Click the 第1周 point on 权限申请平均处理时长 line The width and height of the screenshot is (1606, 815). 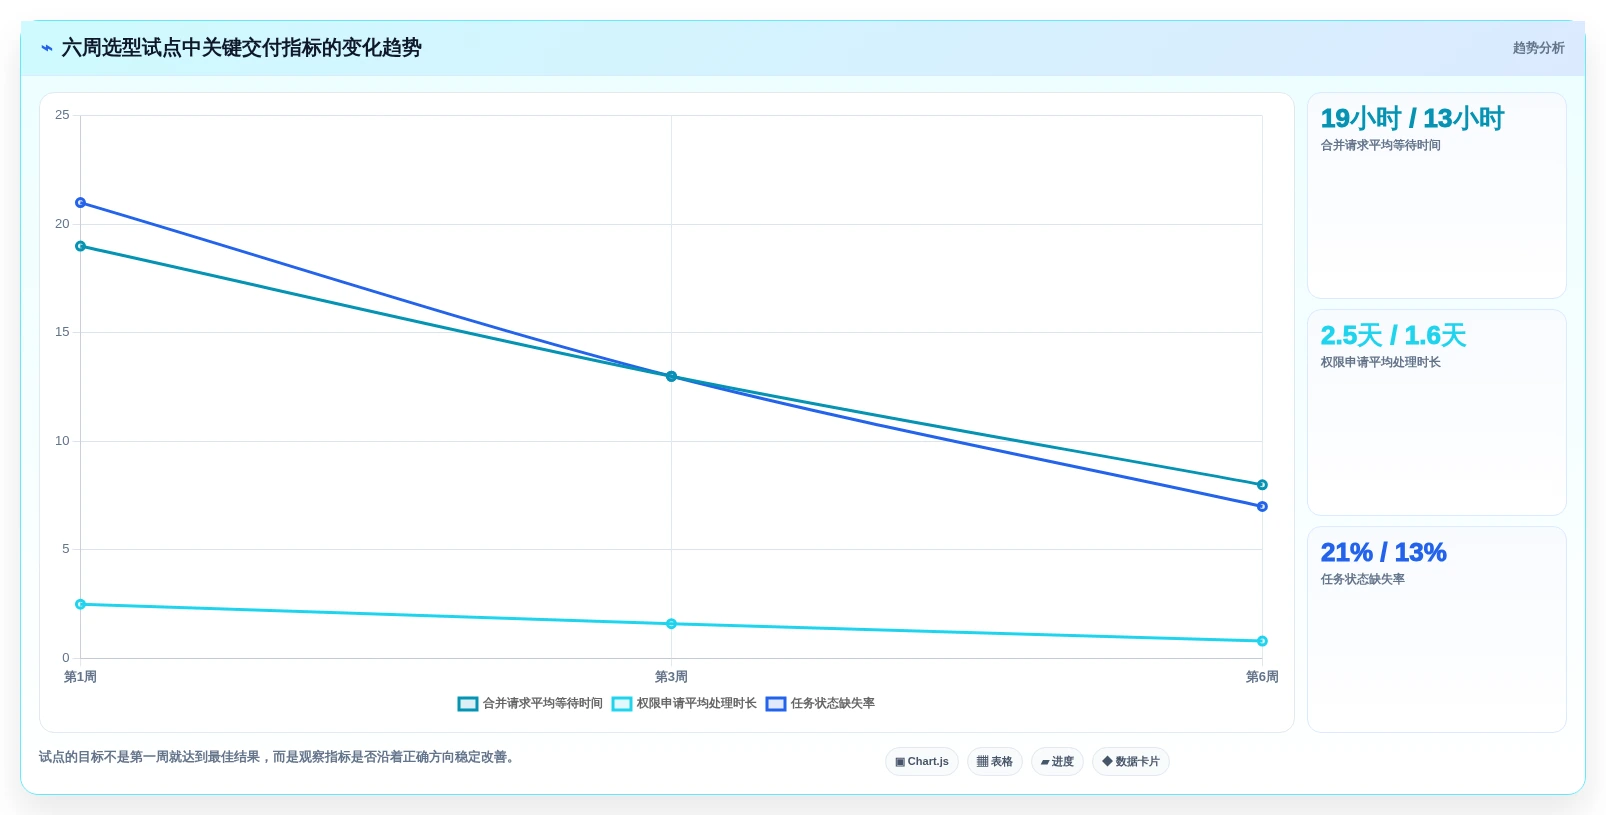click(x=81, y=604)
